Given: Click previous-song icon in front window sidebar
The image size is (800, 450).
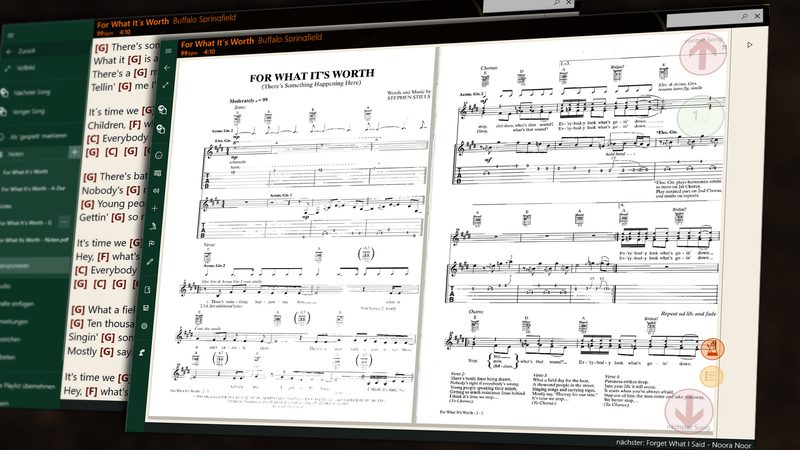Looking at the screenshot, I should [161, 129].
